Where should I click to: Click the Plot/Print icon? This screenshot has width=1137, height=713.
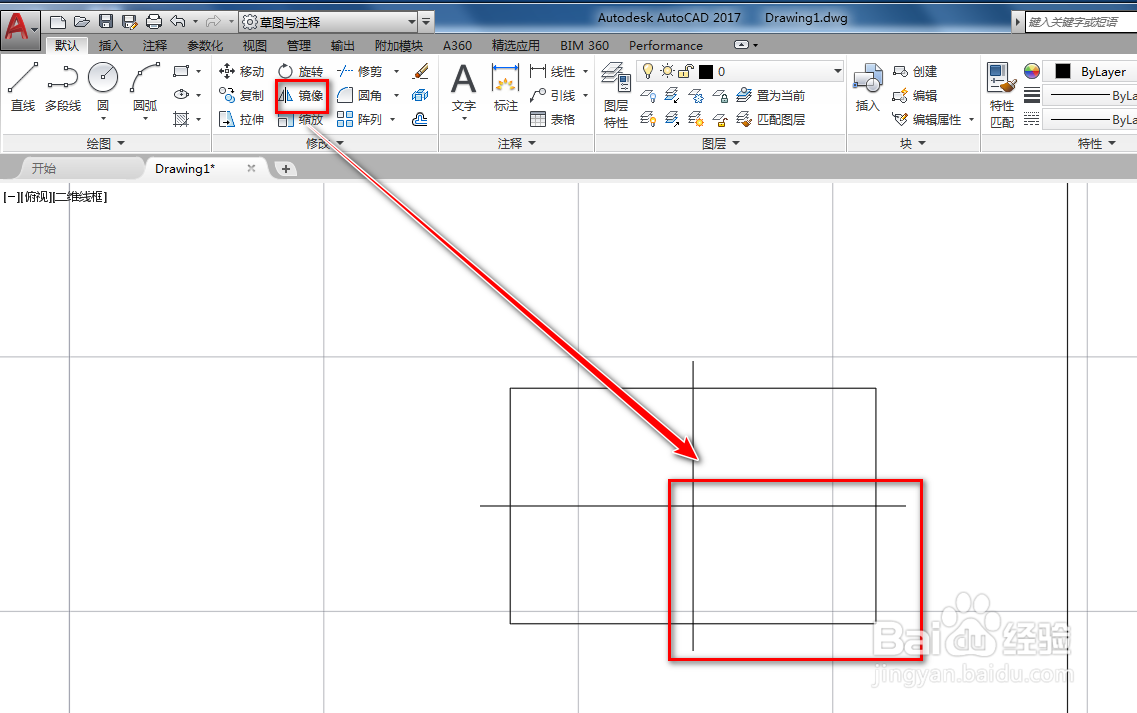[154, 22]
